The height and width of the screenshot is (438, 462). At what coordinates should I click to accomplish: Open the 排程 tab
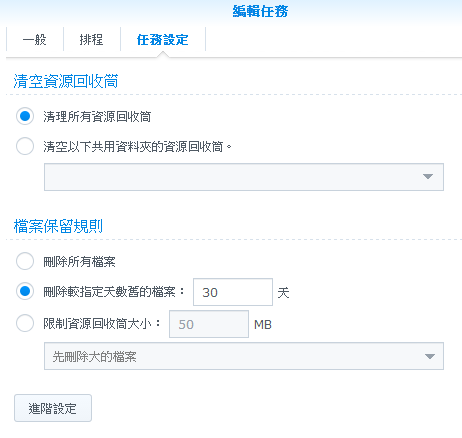(91, 40)
